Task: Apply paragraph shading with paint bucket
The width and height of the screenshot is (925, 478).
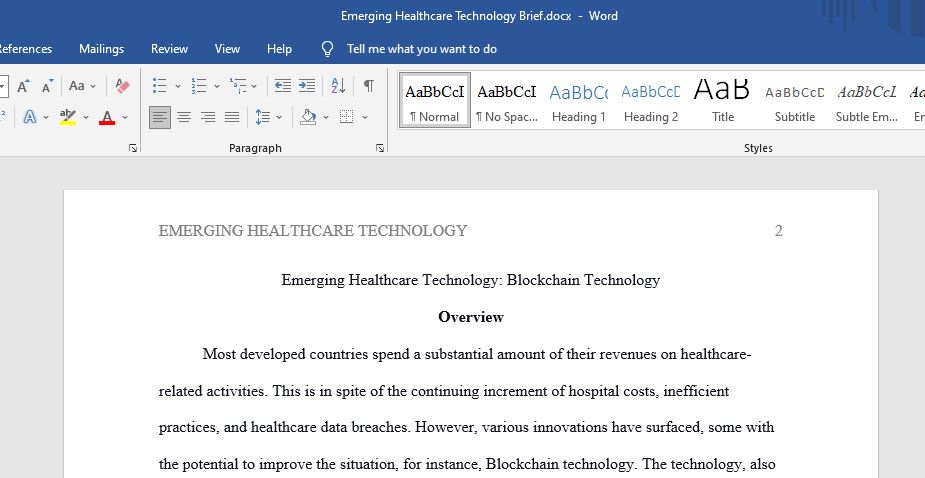Action: 309,117
